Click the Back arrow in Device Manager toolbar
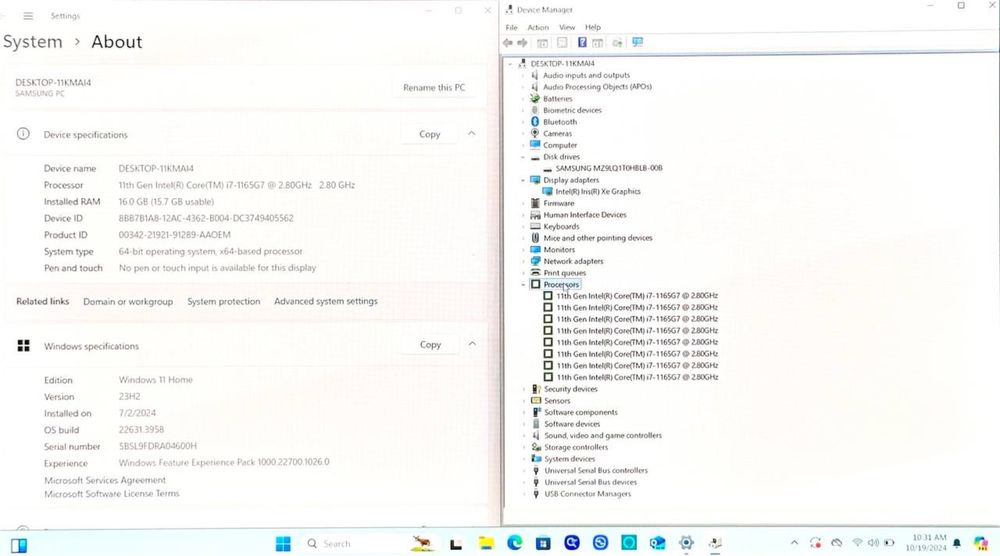Viewport: 1000px width, 556px height. click(508, 43)
